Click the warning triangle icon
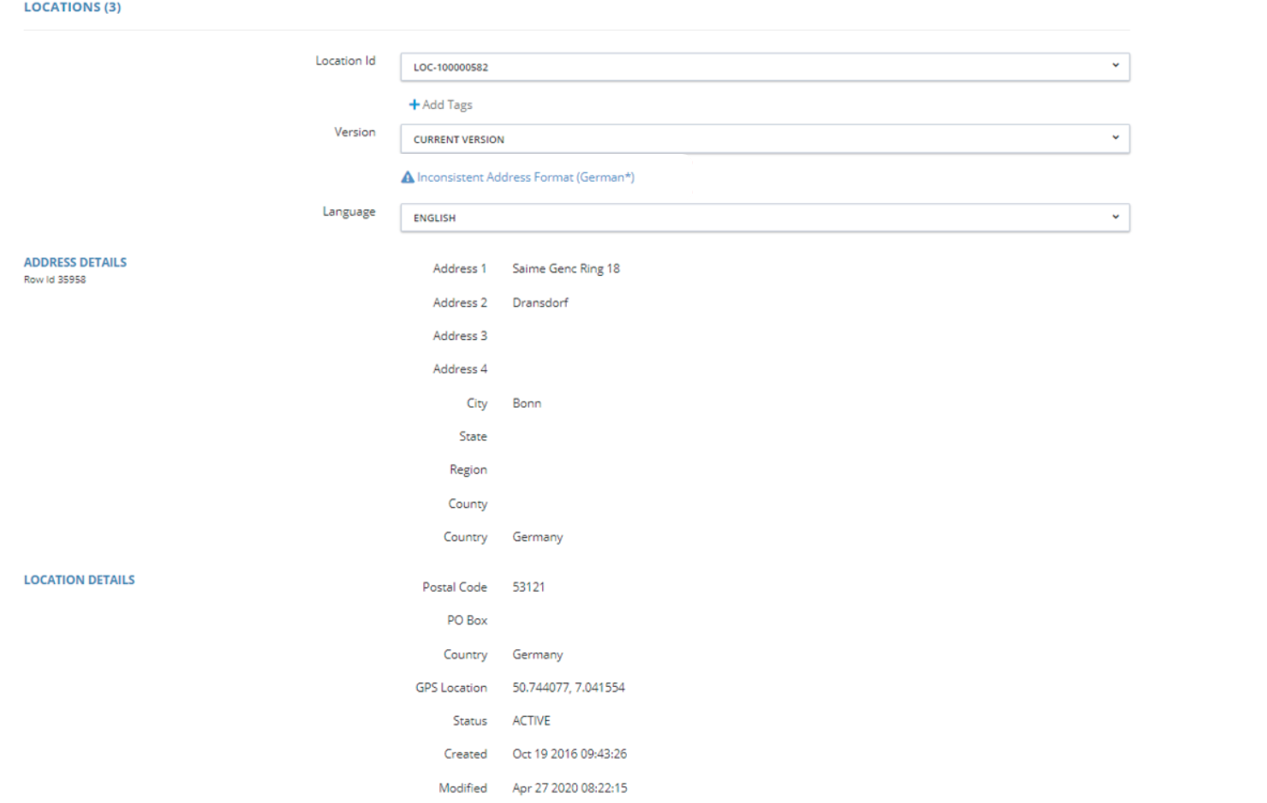The width and height of the screenshot is (1267, 803). click(x=407, y=178)
